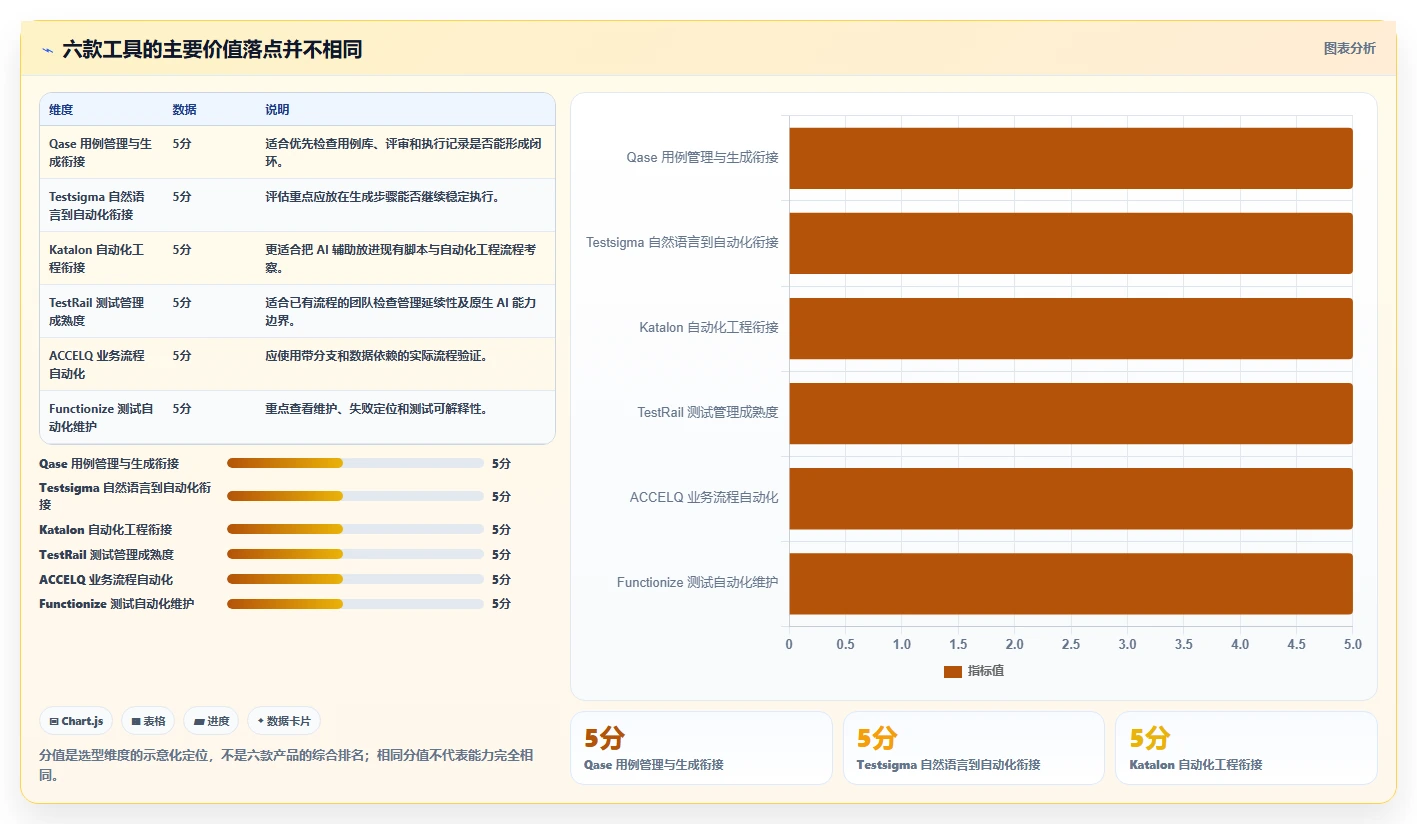
Task: Click the small icon before the panel title
Action: pos(48,50)
